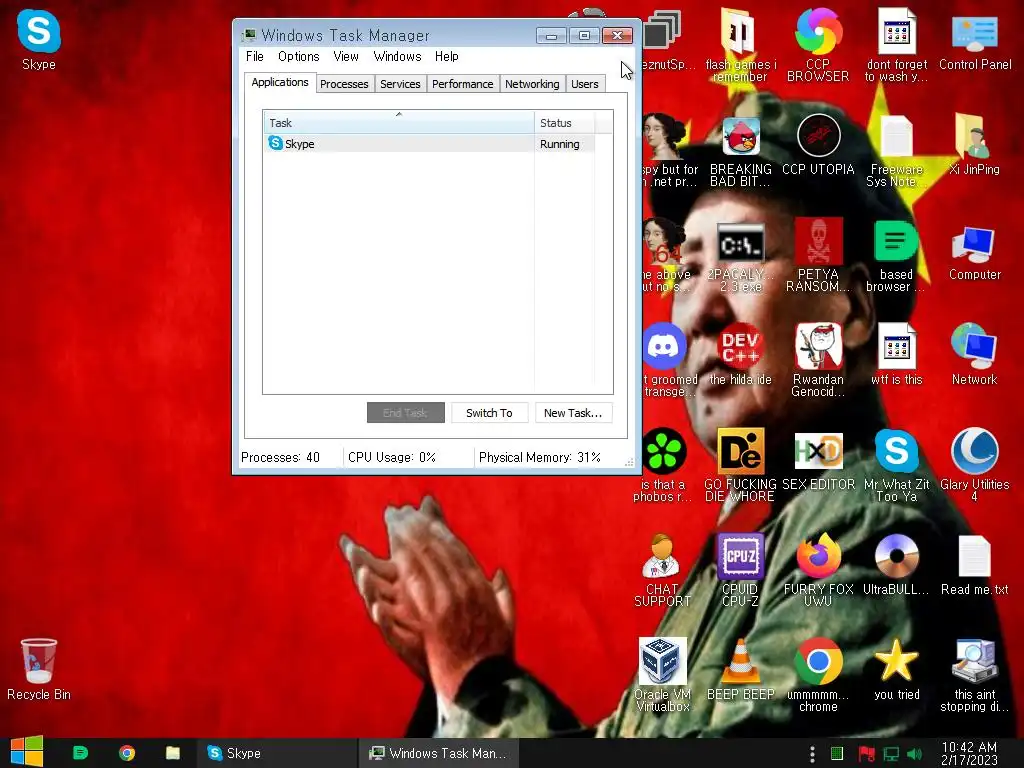Open the folder icon on the taskbar
1024x768 pixels.
pyautogui.click(x=172, y=753)
